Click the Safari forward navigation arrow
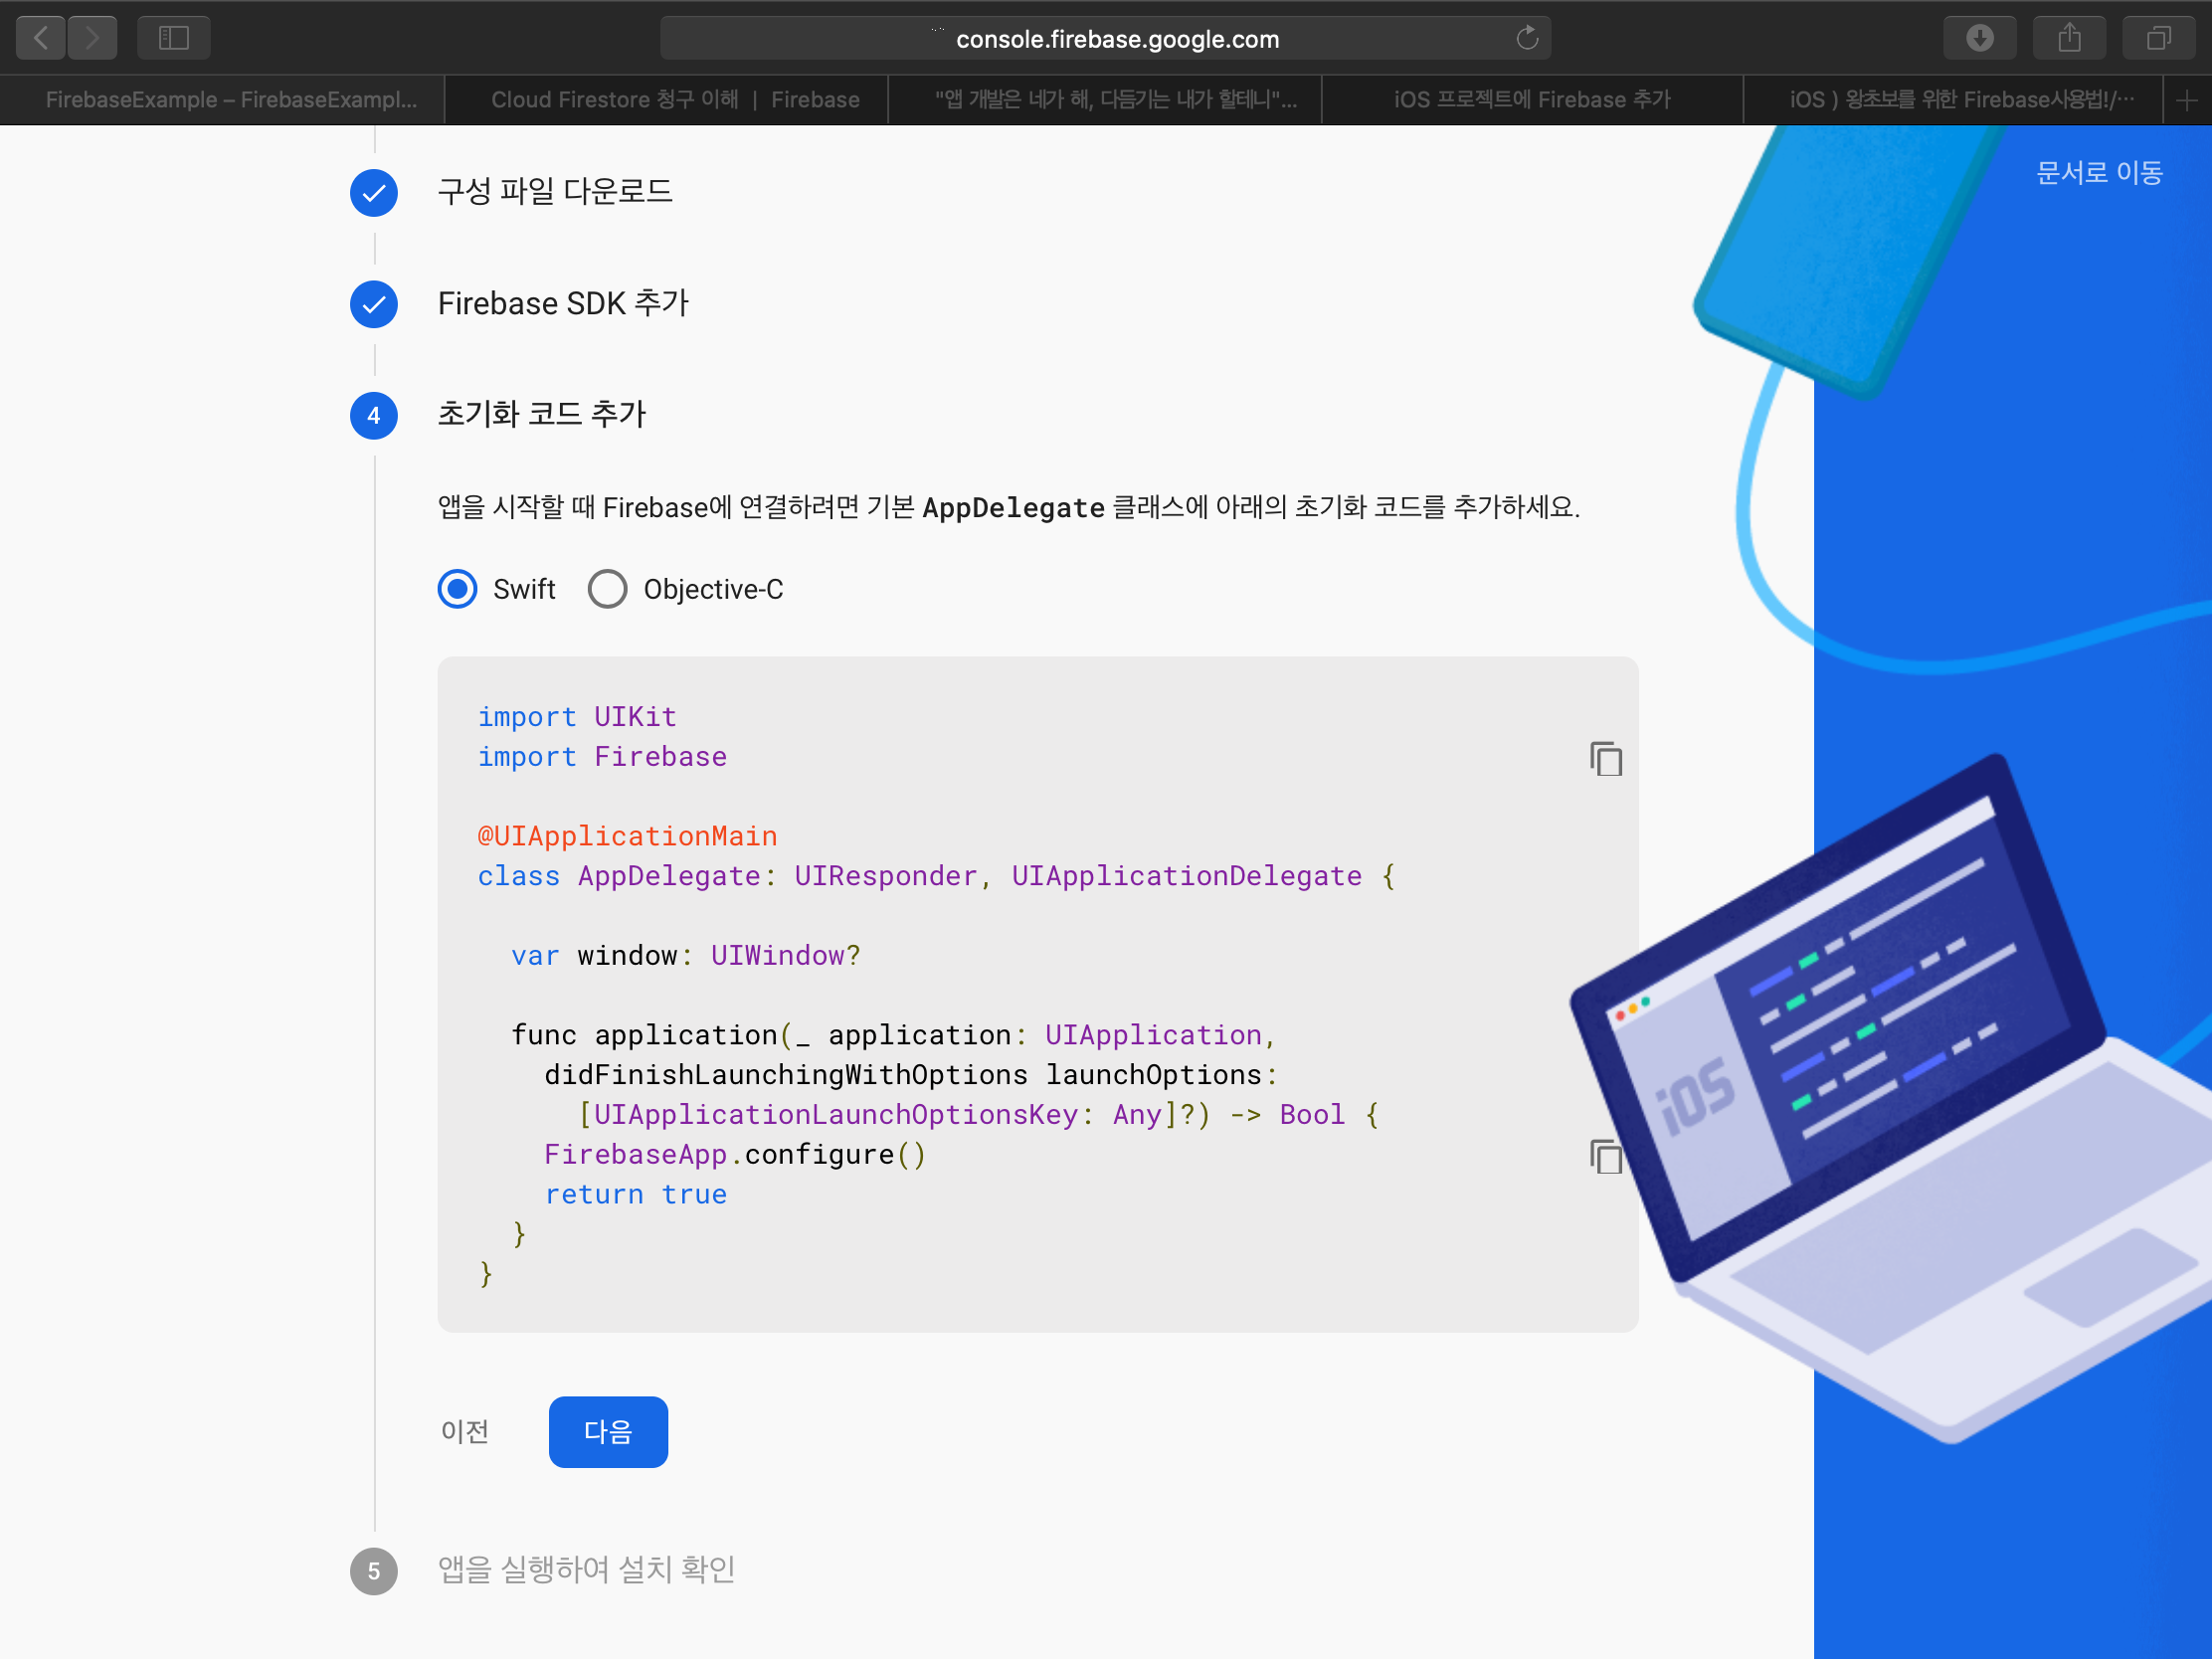 click(x=92, y=38)
